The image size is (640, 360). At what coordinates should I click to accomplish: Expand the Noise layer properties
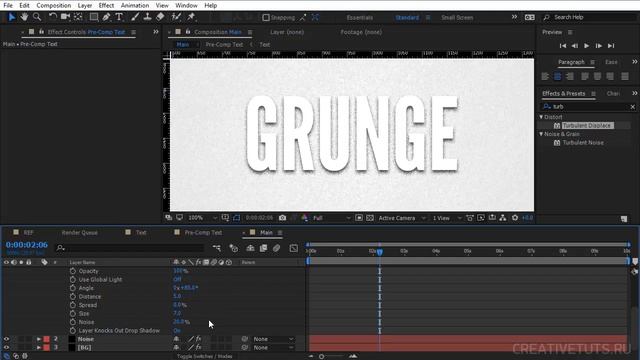[x=39, y=339]
